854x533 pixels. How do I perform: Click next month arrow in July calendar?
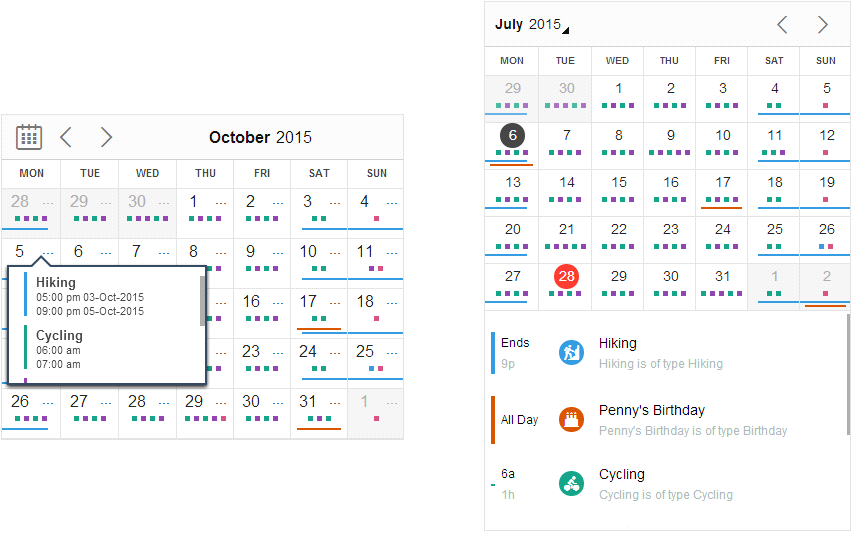pos(822,24)
